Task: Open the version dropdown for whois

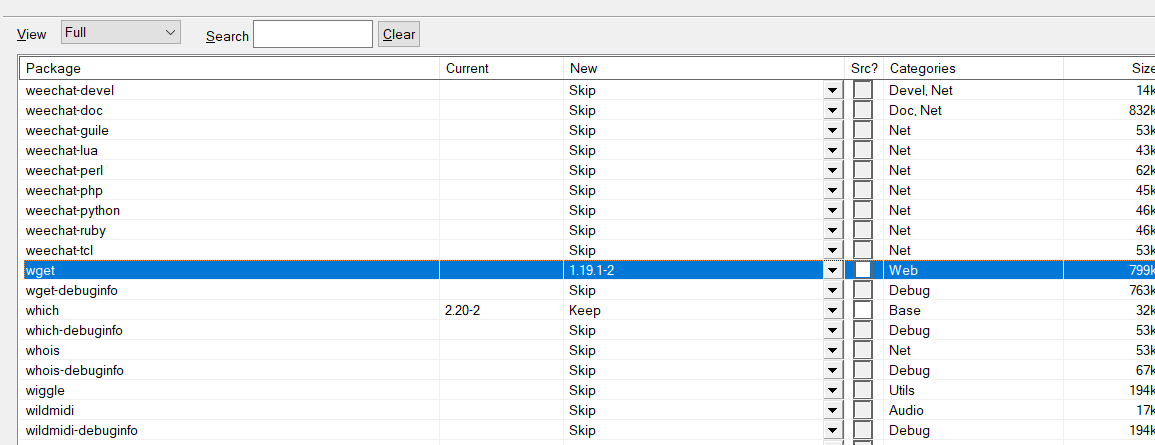Action: pos(833,350)
